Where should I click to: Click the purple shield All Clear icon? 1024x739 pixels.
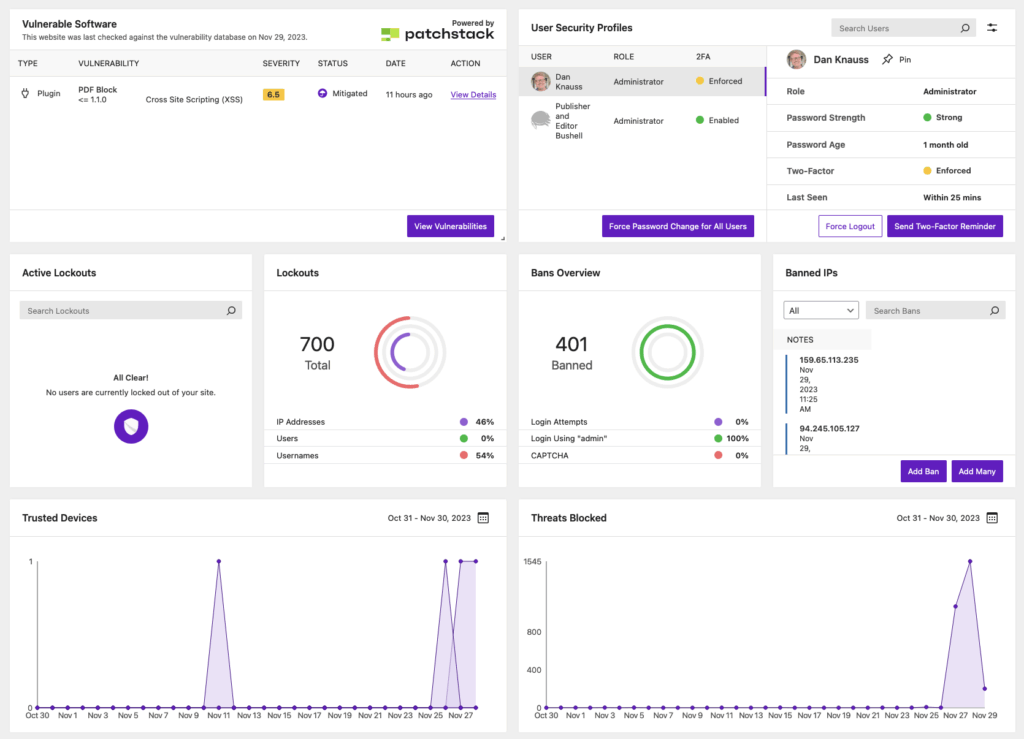[x=131, y=426]
